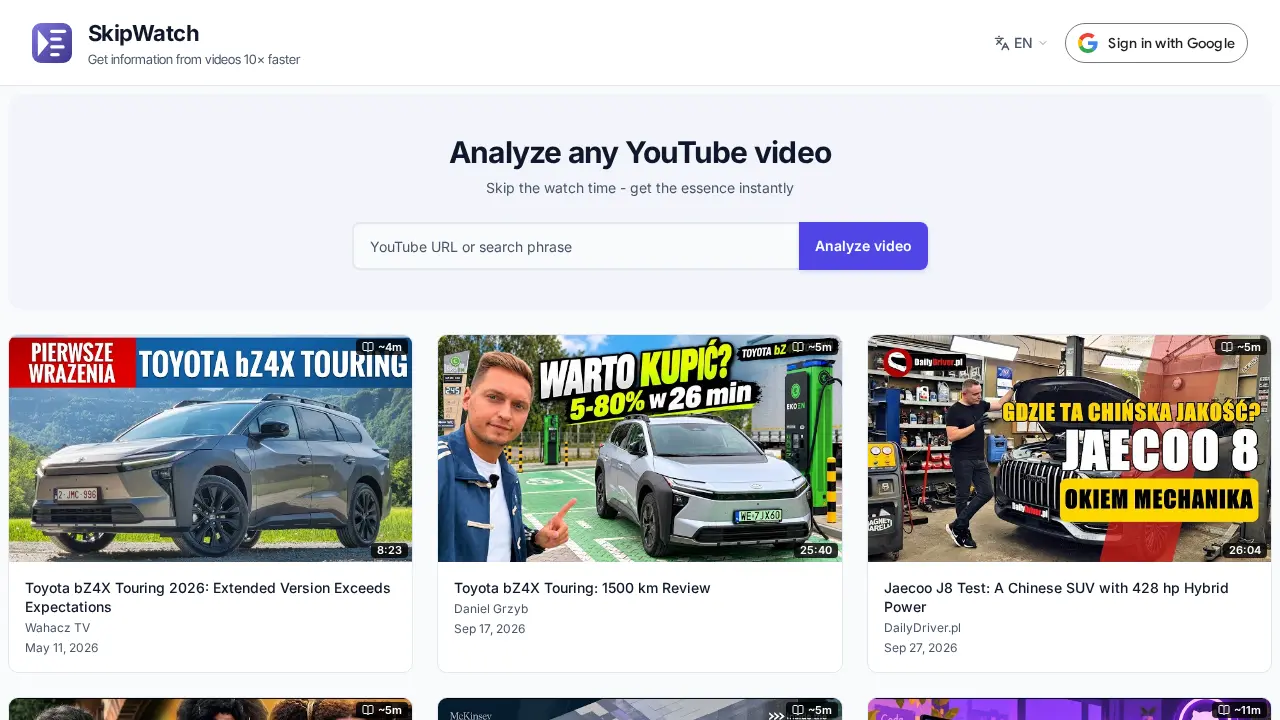This screenshot has height=720, width=1280.
Task: Click channel name Wahacz TV
Action: click(57, 628)
